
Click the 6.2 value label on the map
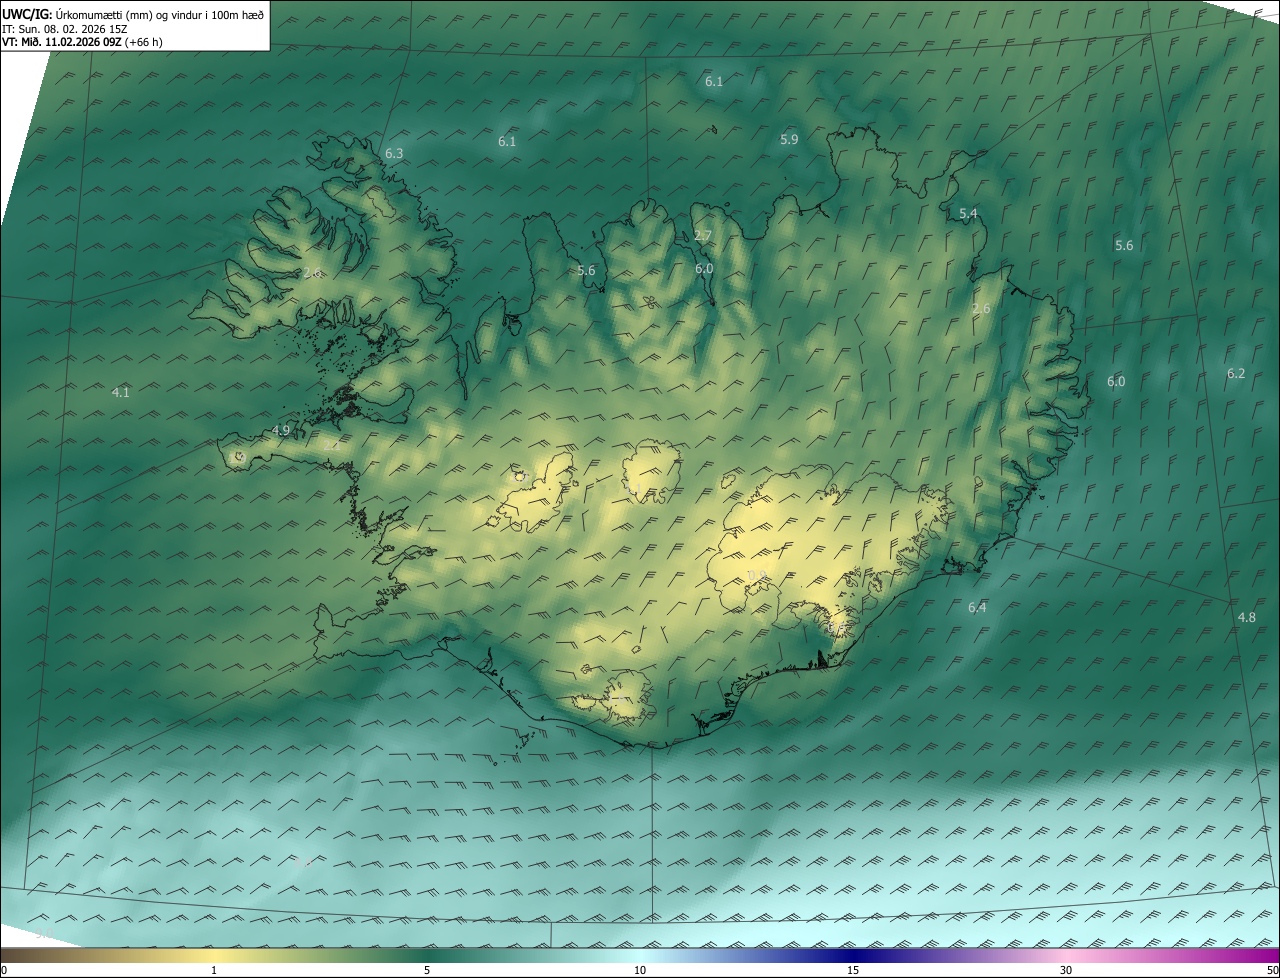click(x=1236, y=374)
